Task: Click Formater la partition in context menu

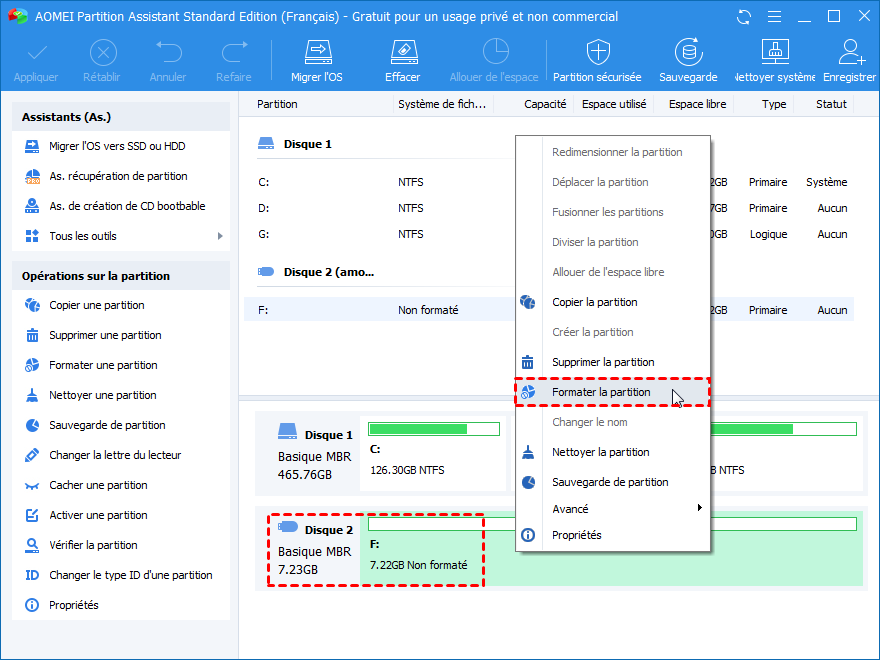Action: coord(613,392)
